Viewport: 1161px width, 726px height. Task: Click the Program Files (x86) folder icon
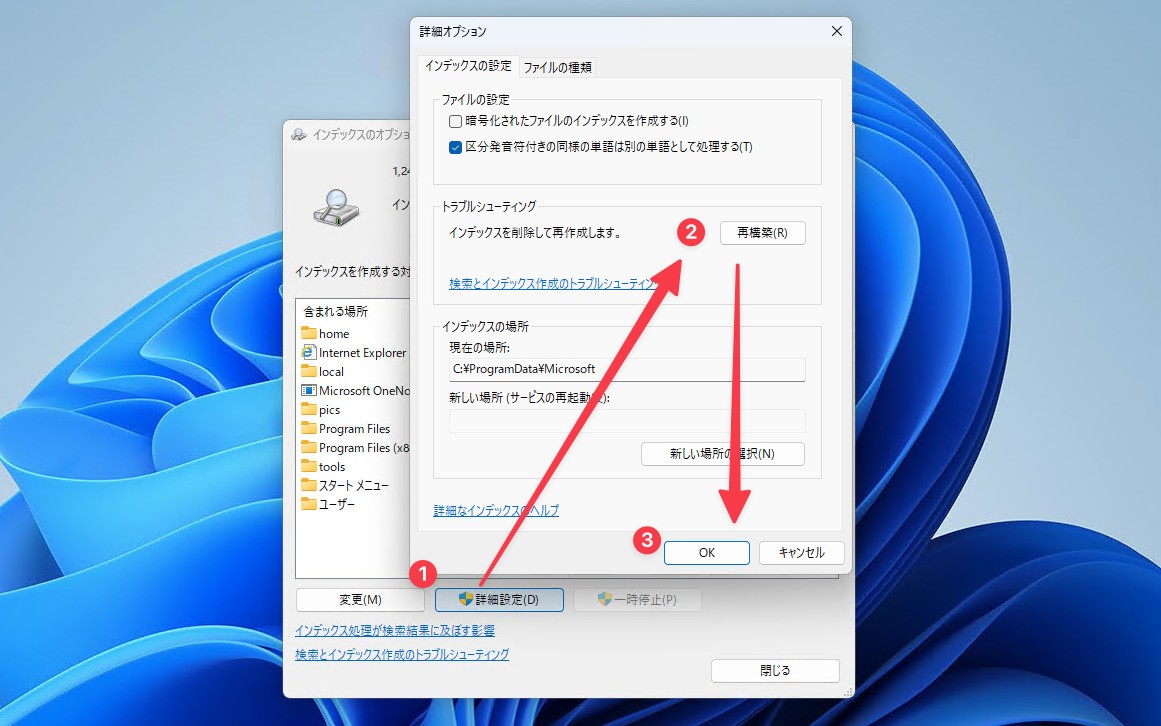click(x=309, y=448)
